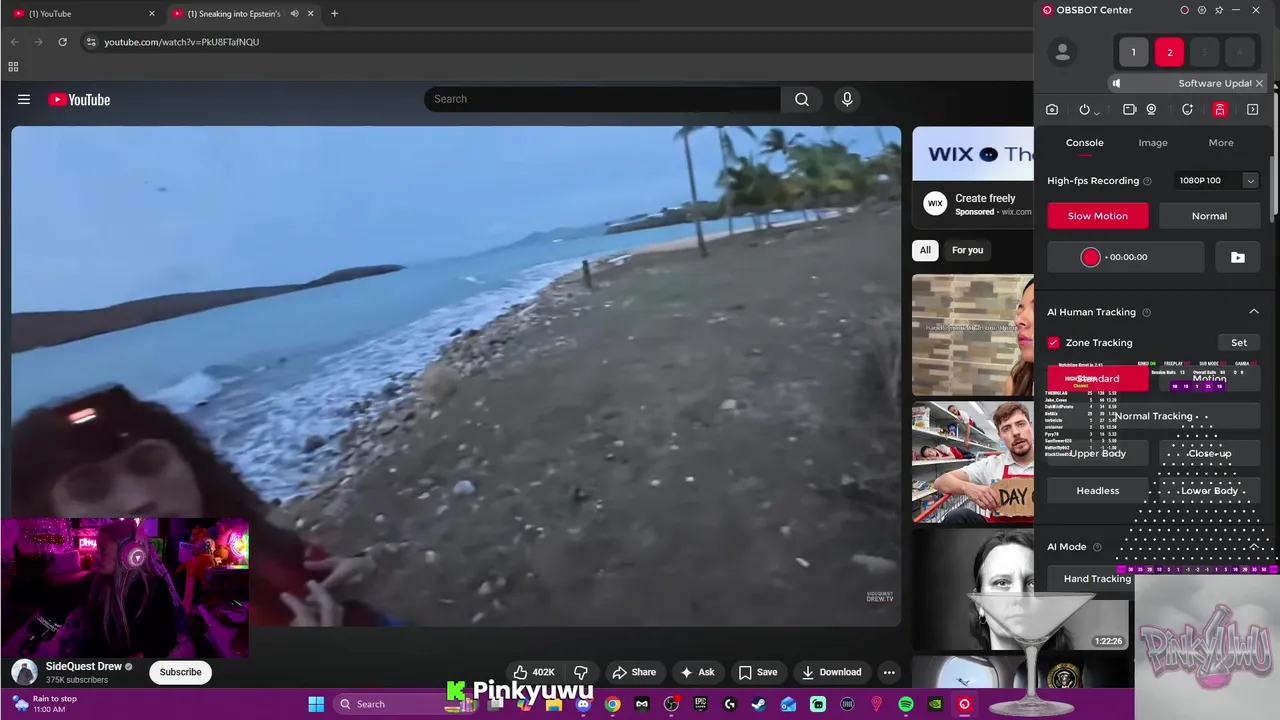Image resolution: width=1280 pixels, height=720 pixels.
Task: Click the YouTube logo home link
Action: point(79,99)
